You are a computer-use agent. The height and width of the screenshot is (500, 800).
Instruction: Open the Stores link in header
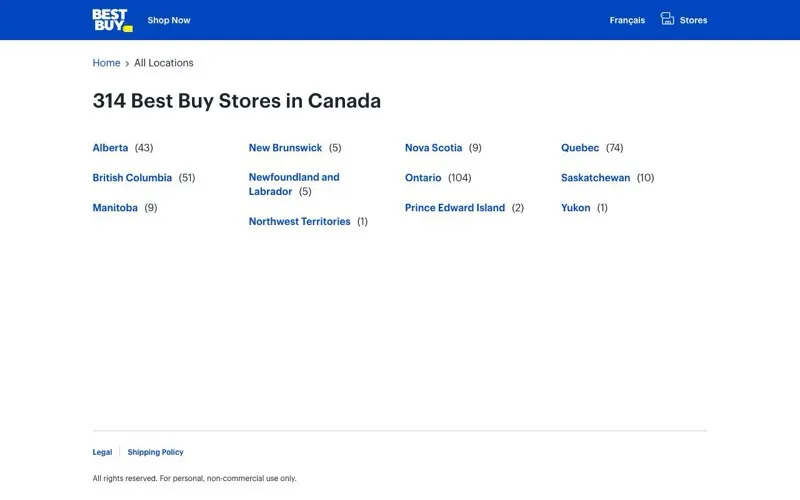pyautogui.click(x=693, y=20)
